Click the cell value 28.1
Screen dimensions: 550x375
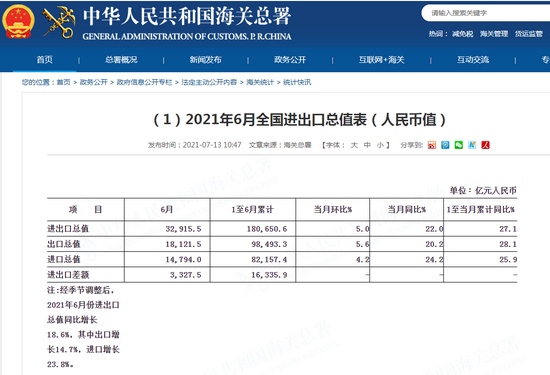click(x=508, y=244)
